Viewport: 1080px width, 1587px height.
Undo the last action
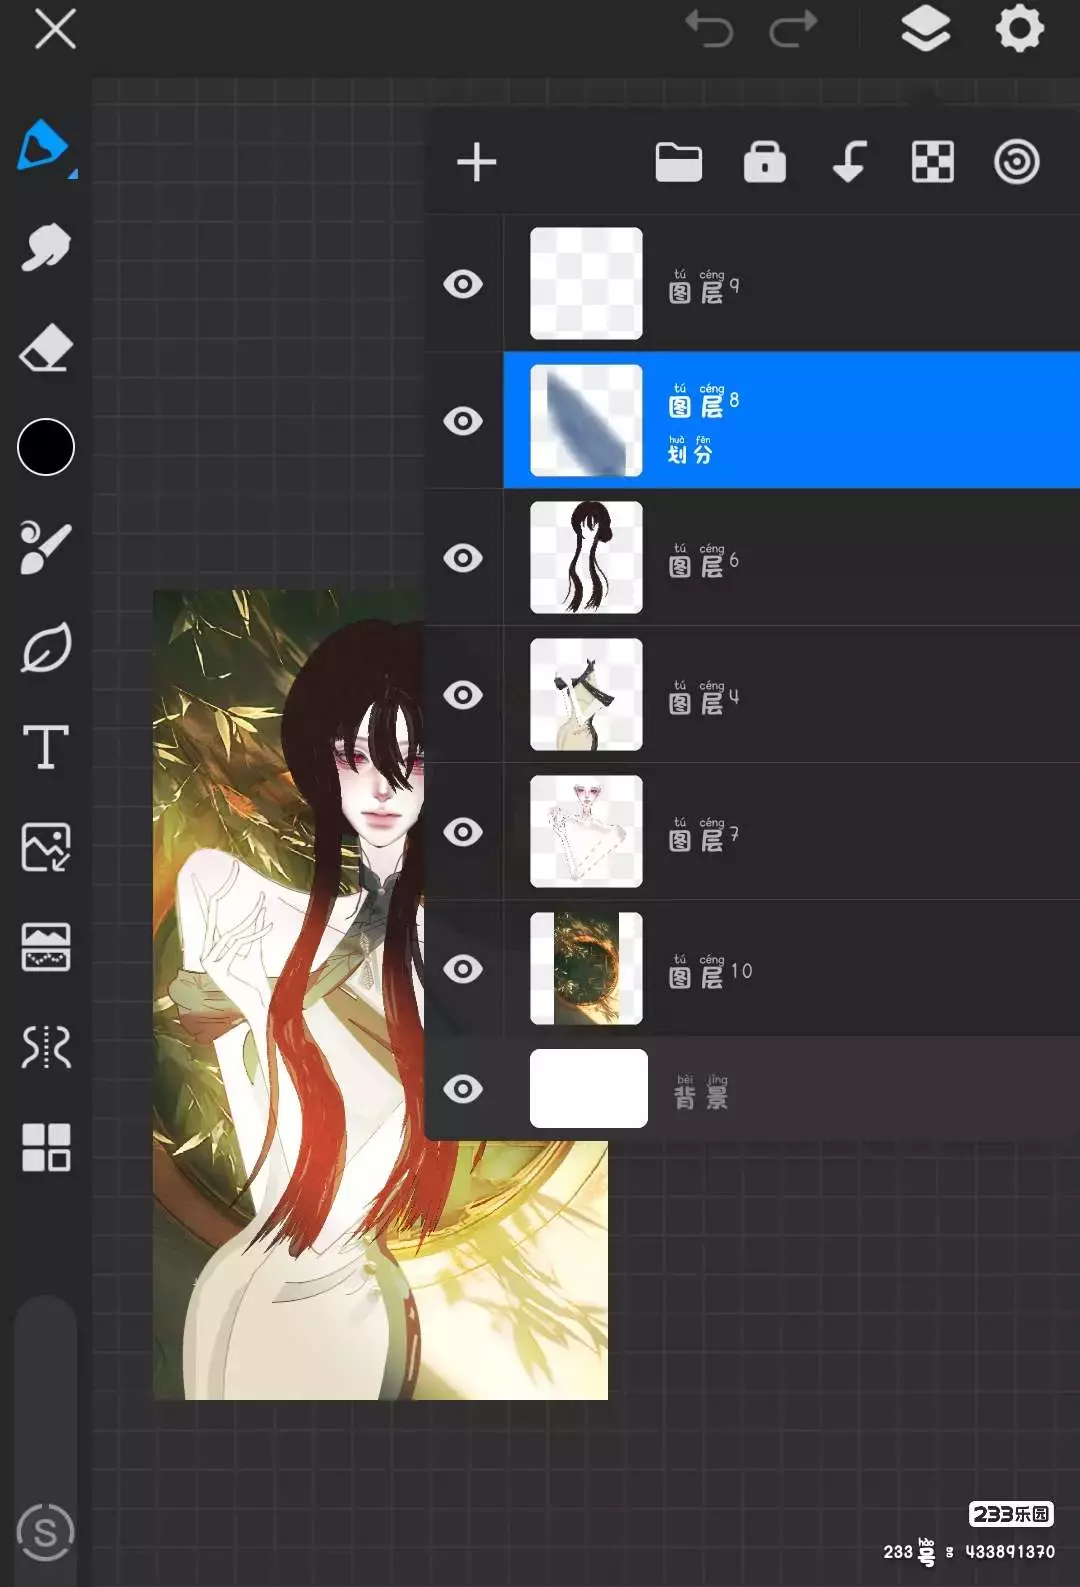pyautogui.click(x=709, y=28)
